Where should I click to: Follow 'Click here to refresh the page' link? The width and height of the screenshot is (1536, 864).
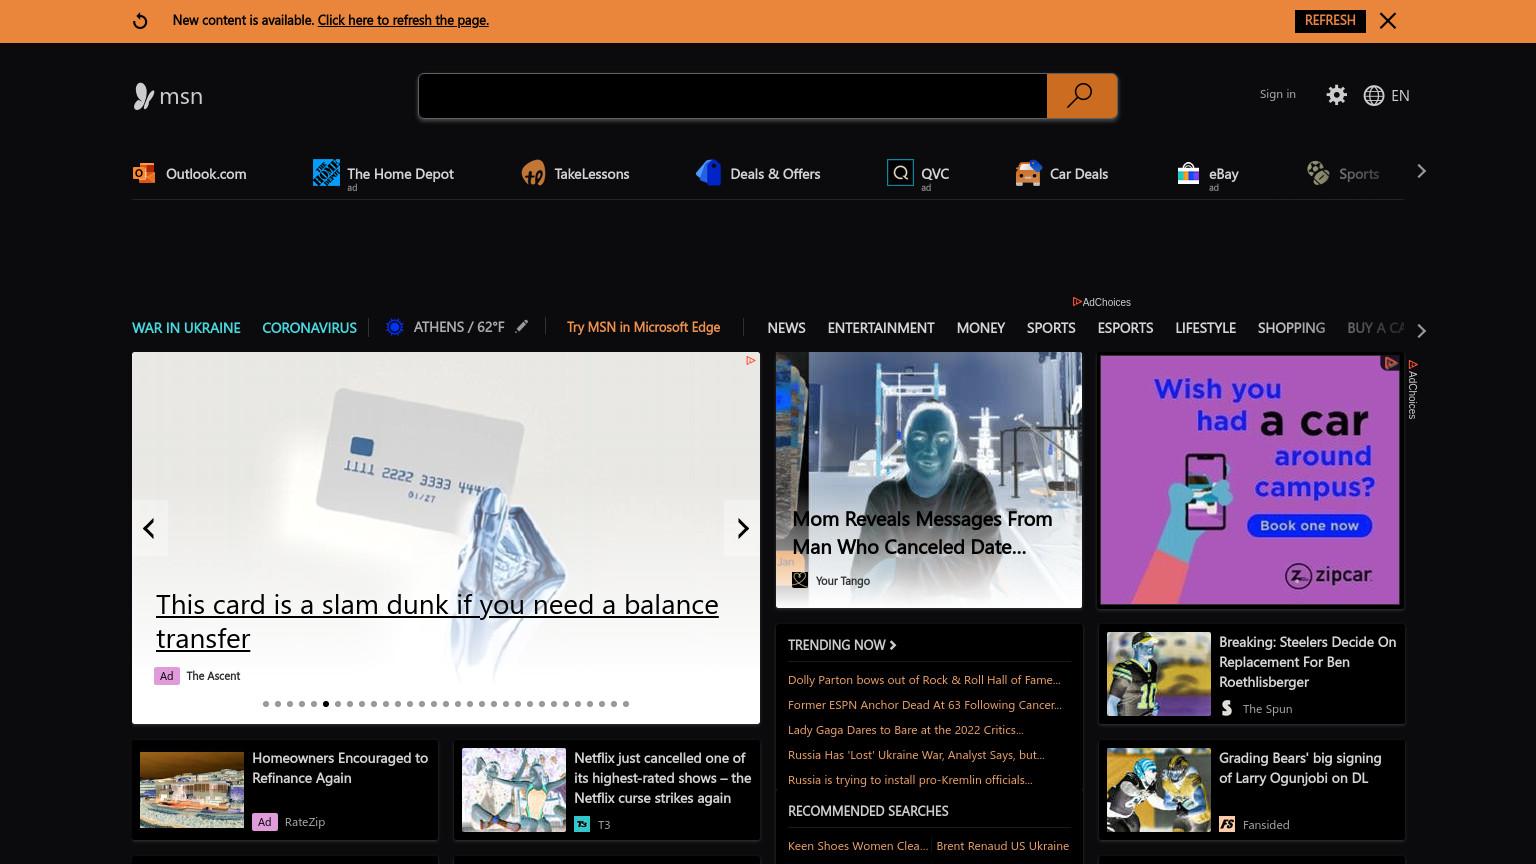(403, 20)
